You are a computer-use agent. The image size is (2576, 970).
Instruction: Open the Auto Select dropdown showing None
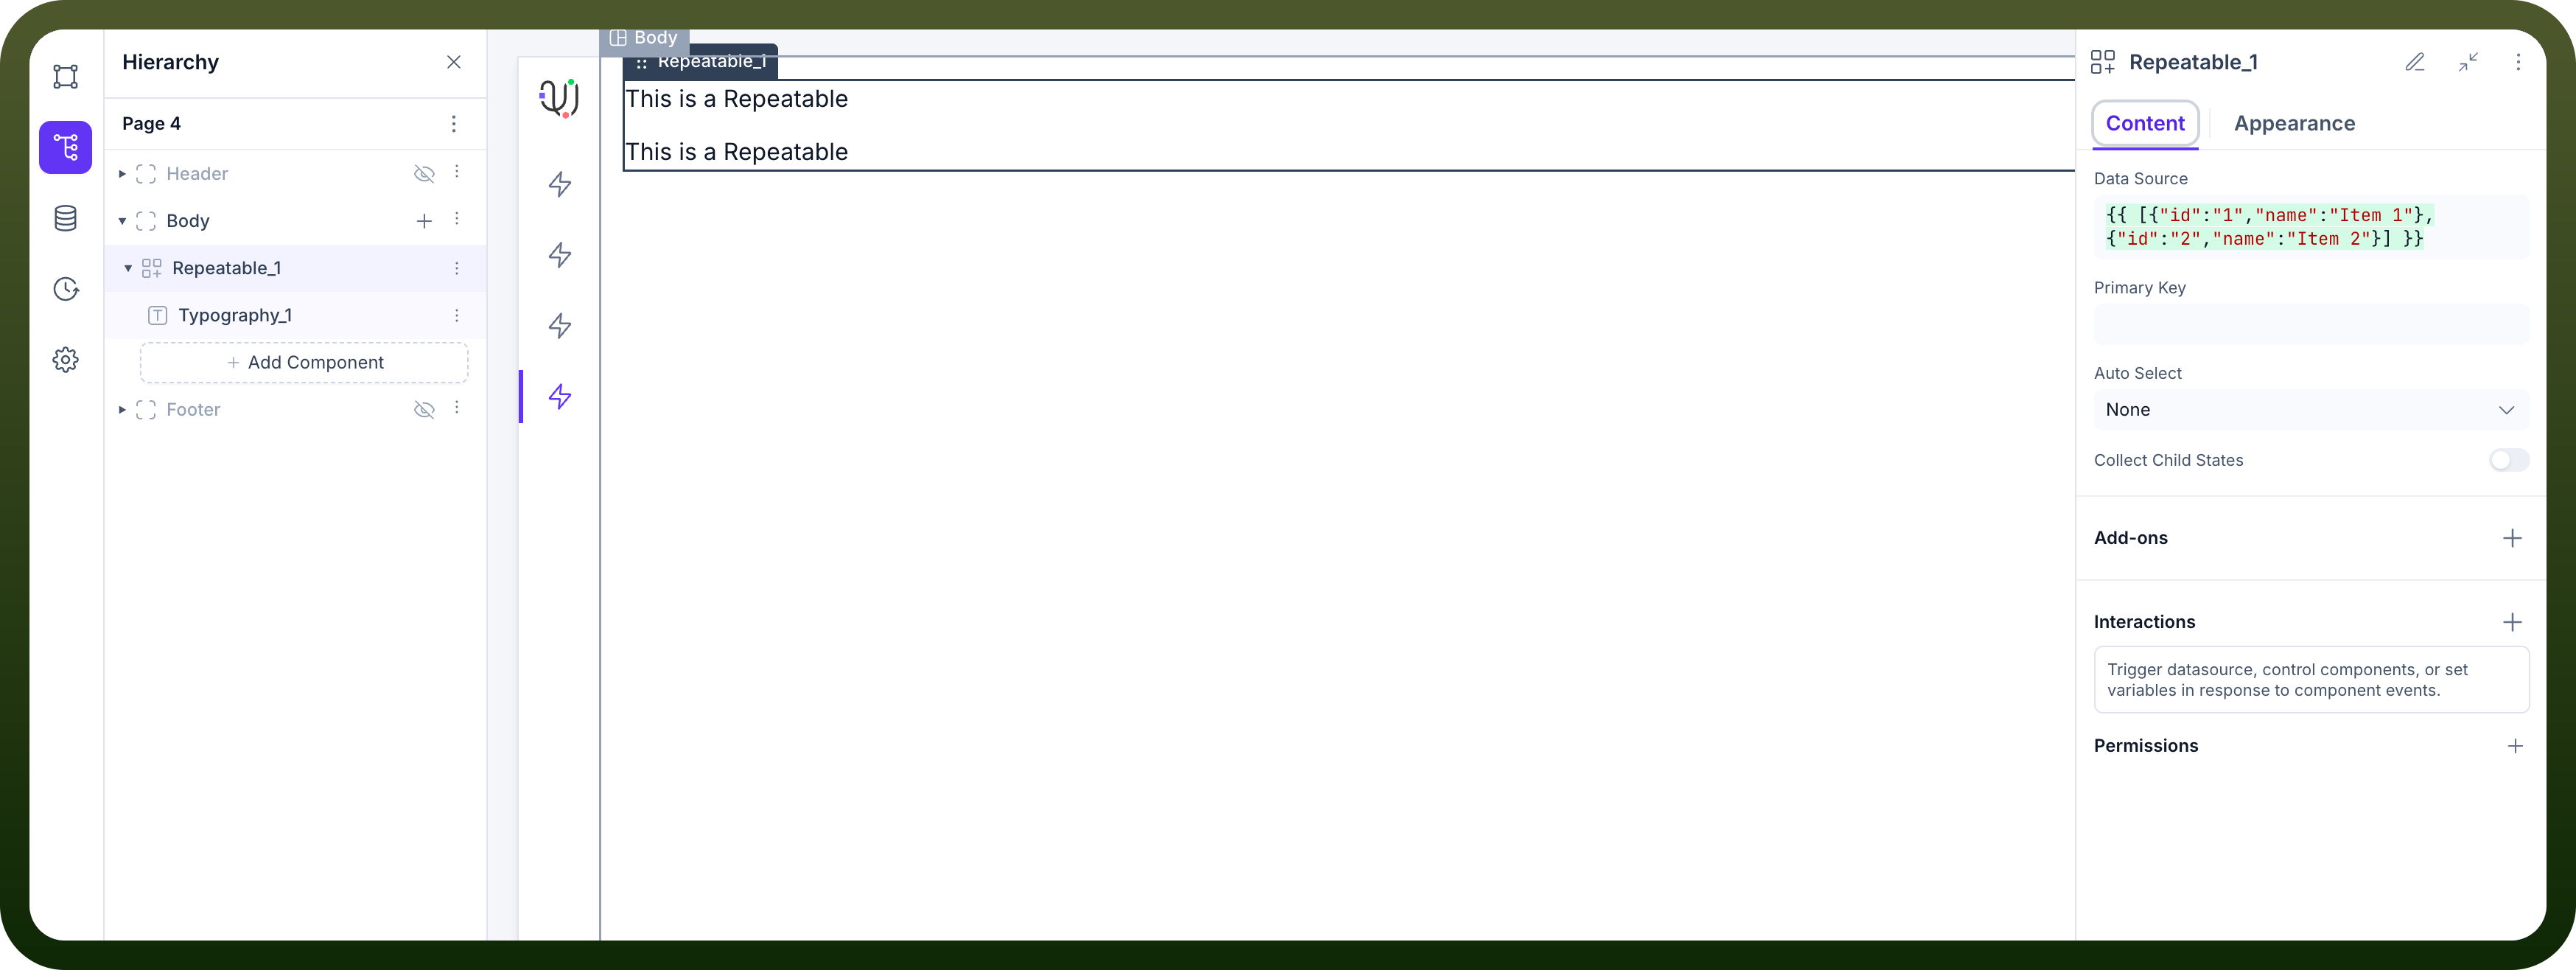pos(2310,410)
